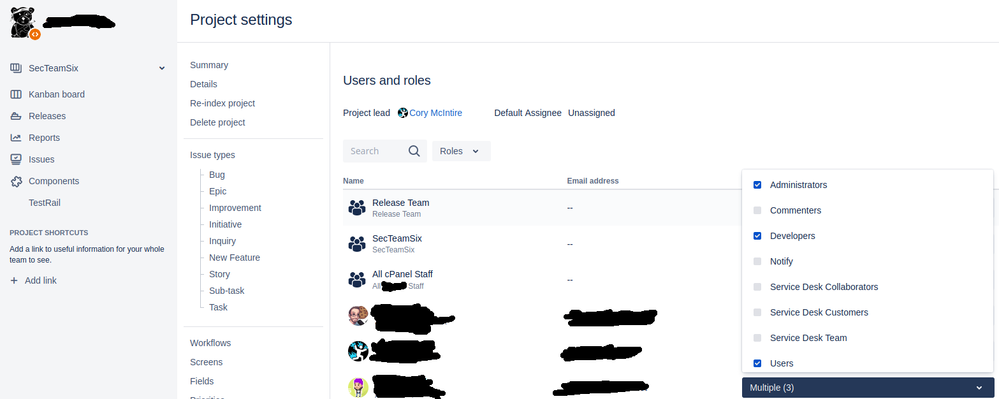Click the Releases ship icon
Image resolution: width=999 pixels, height=399 pixels.
[x=16, y=116]
